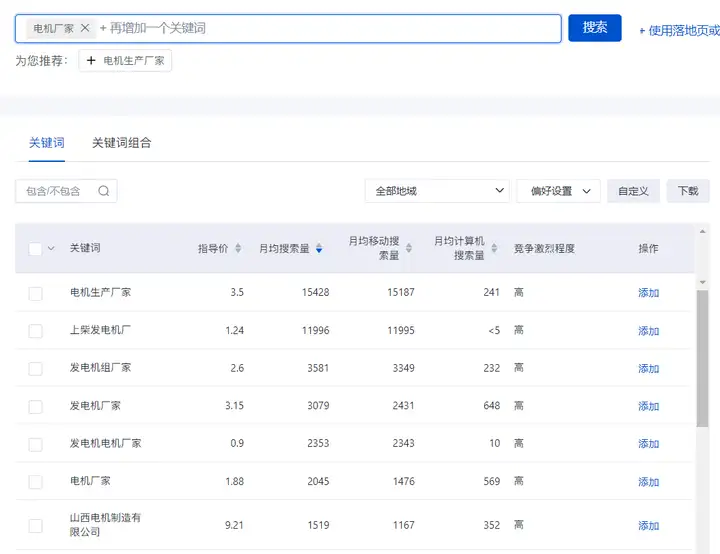Click the scrollbar up arrow

(703, 232)
